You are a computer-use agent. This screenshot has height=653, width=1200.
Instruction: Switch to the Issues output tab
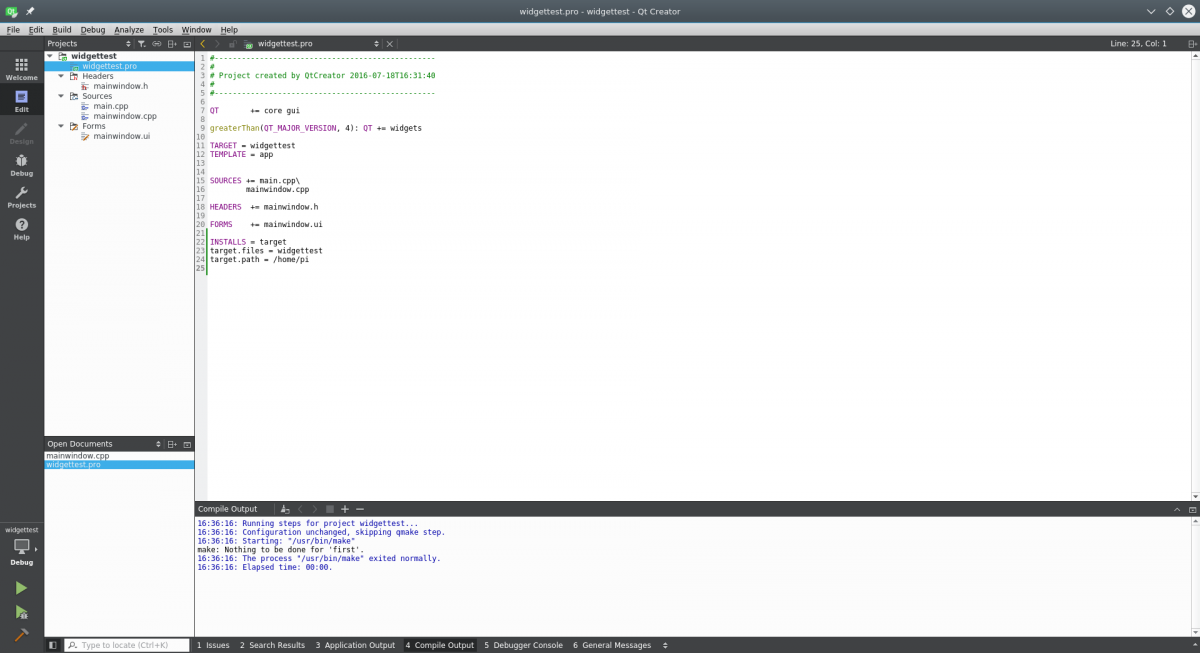click(213, 645)
